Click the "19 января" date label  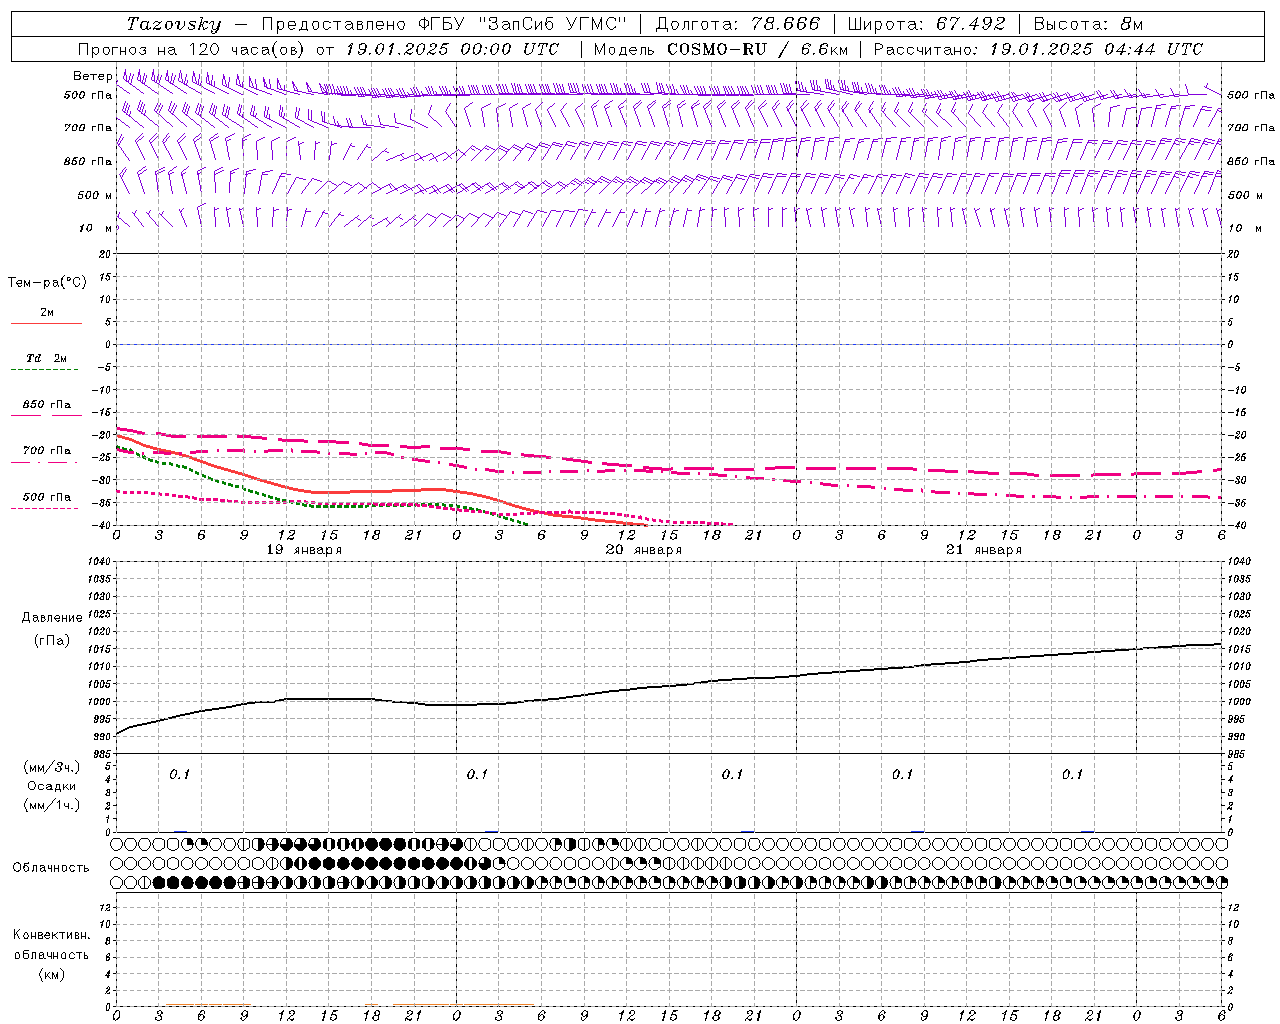304,550
